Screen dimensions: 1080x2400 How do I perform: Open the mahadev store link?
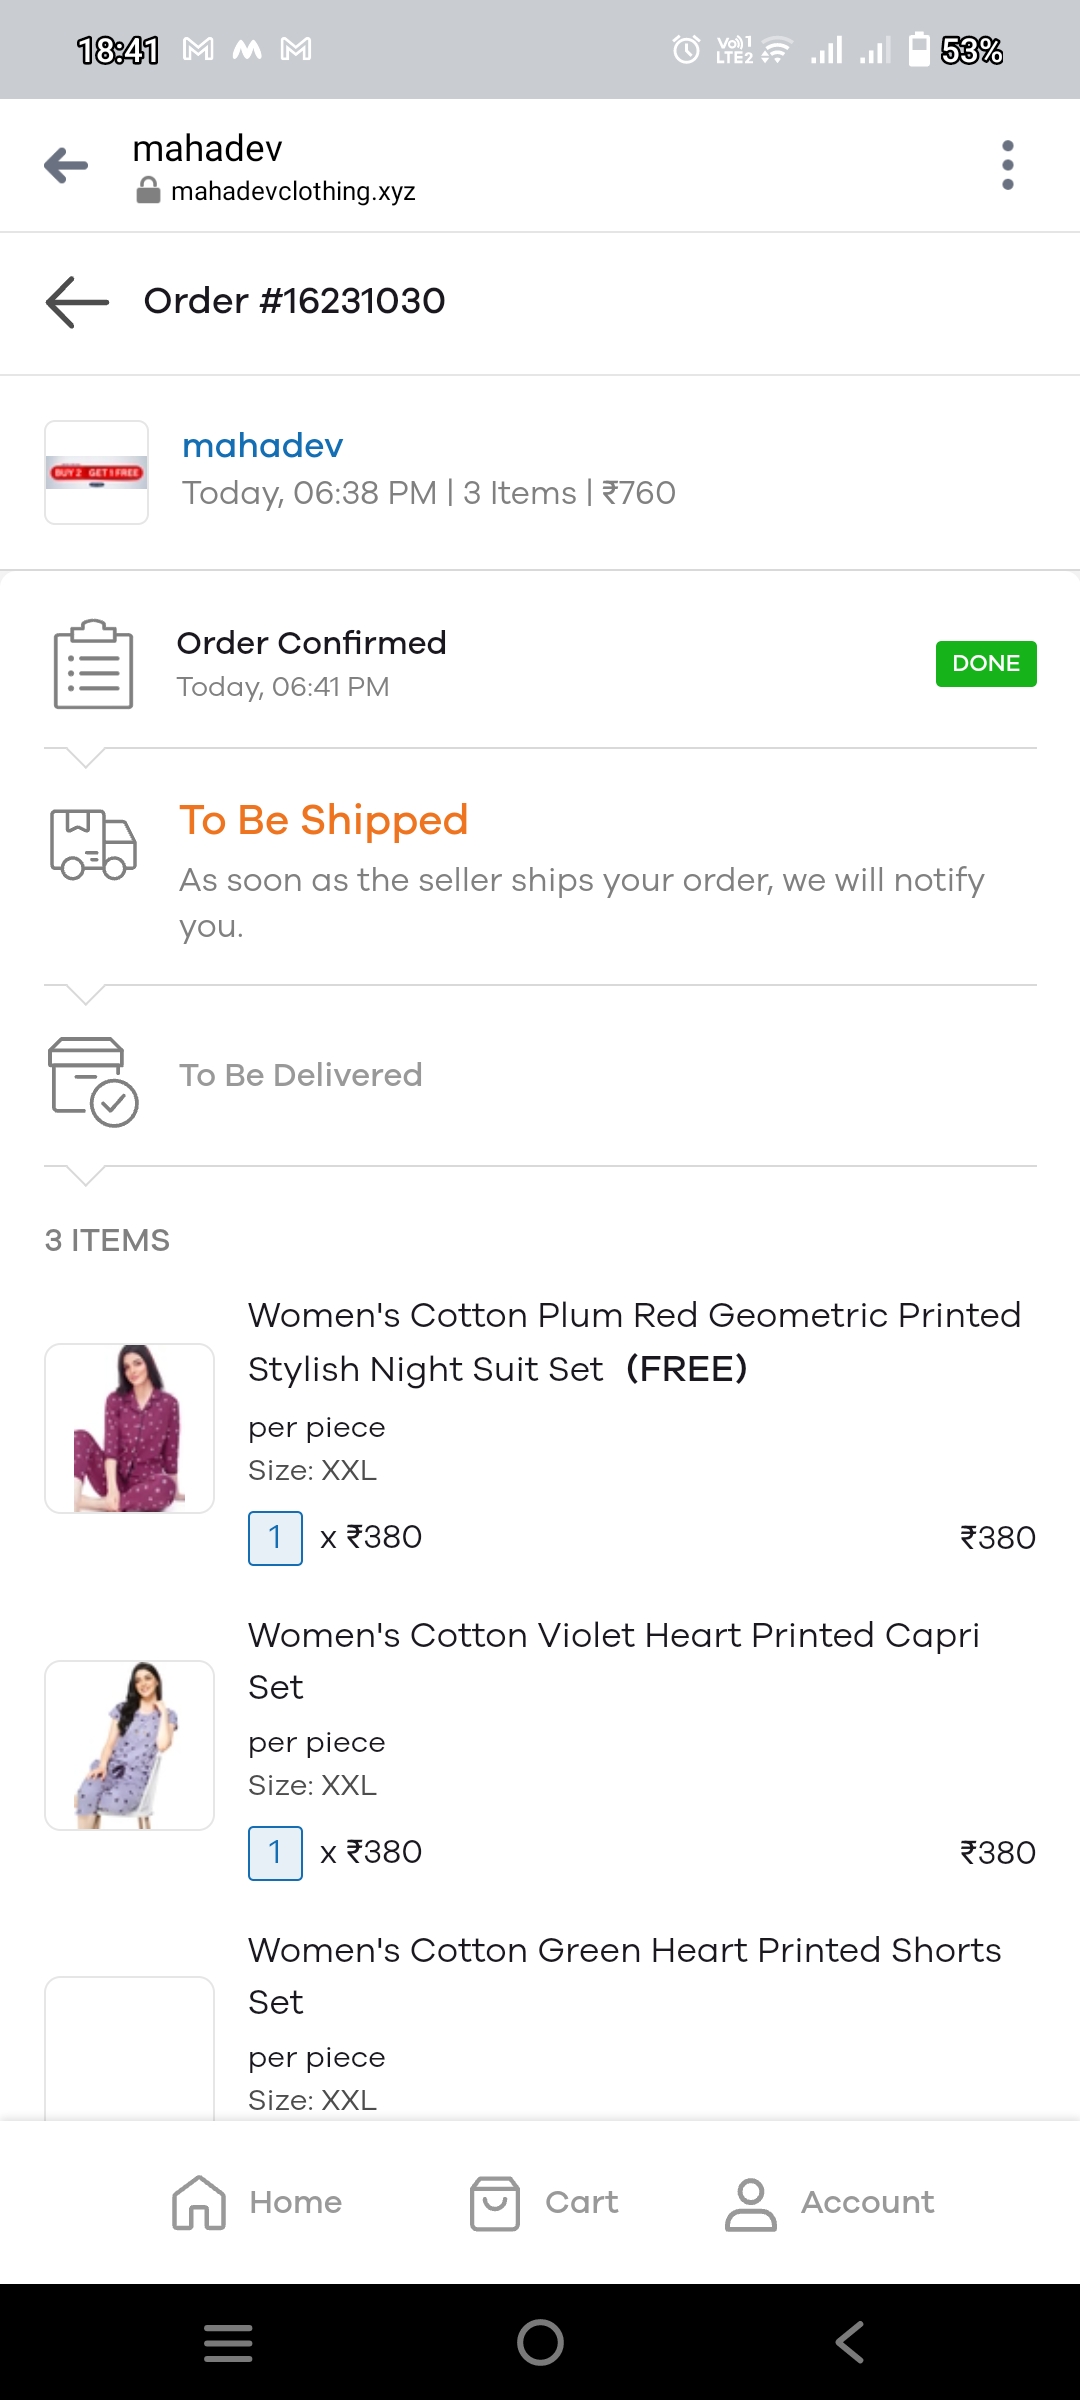[x=262, y=446]
